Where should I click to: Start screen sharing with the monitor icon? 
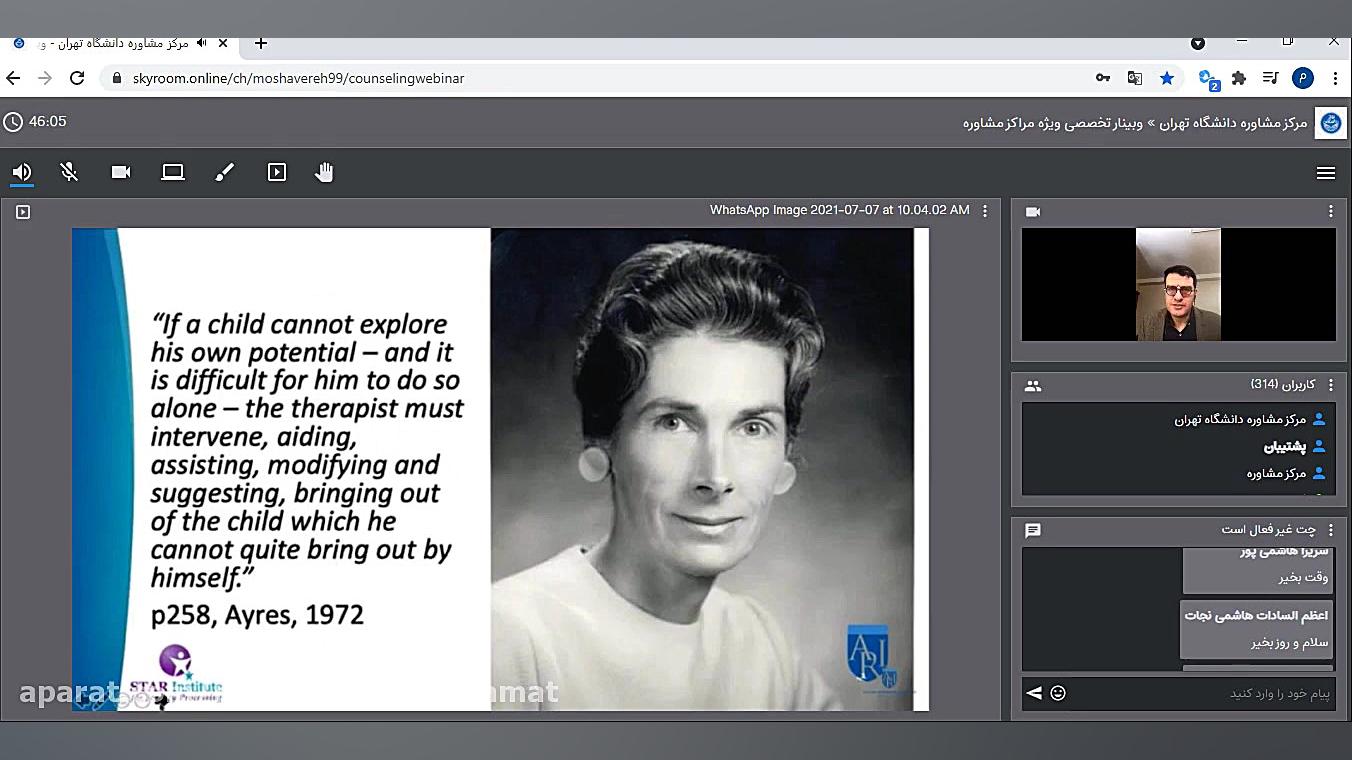click(173, 172)
